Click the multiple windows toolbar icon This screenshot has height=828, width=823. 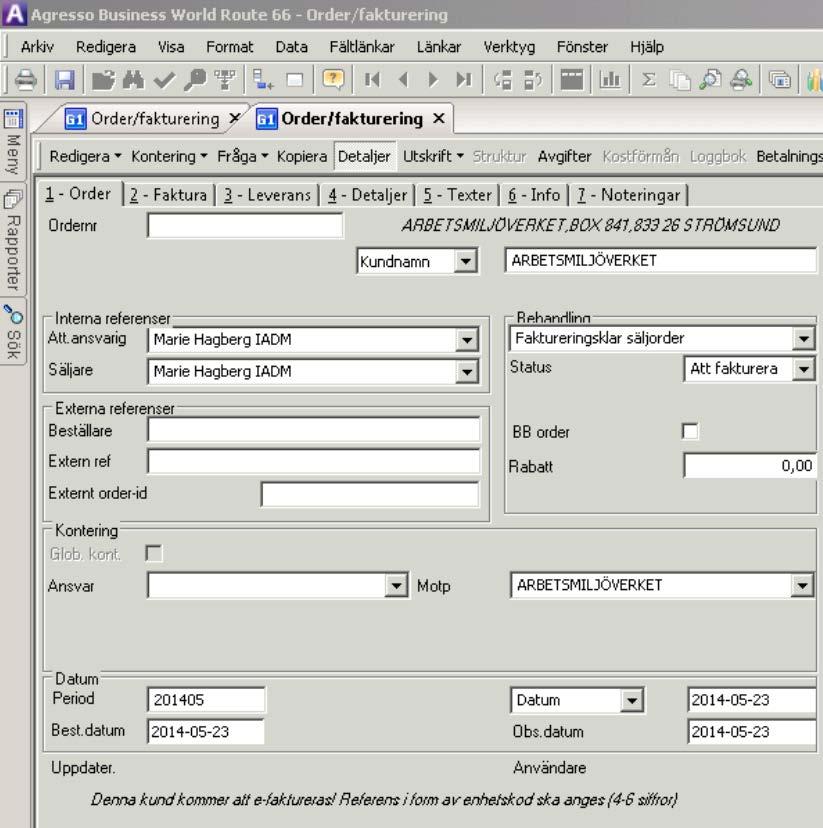[780, 80]
